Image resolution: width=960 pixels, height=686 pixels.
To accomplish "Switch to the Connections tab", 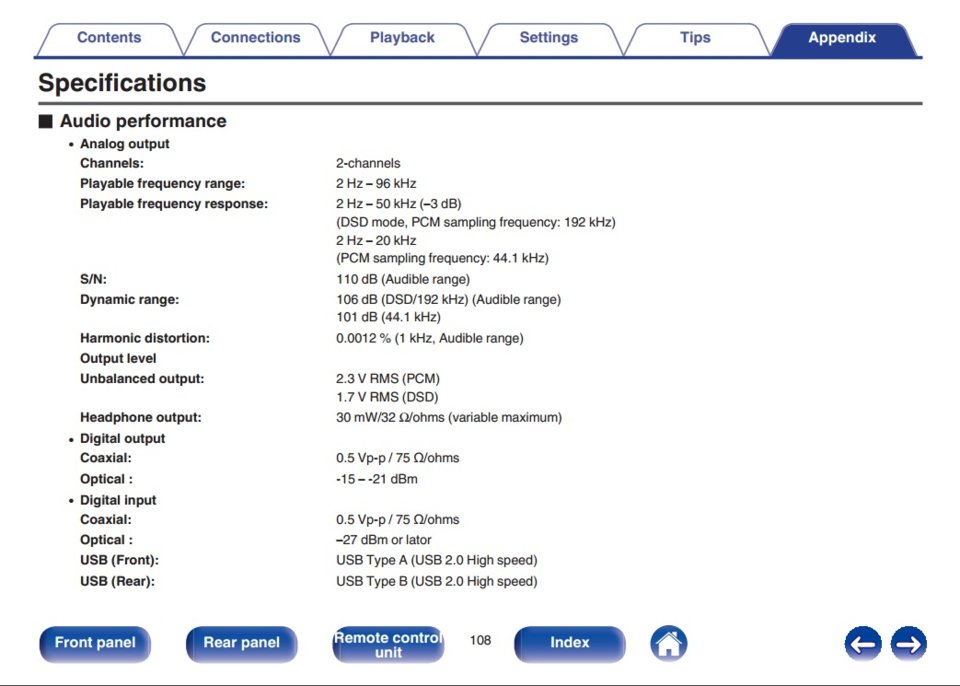I will click(255, 38).
